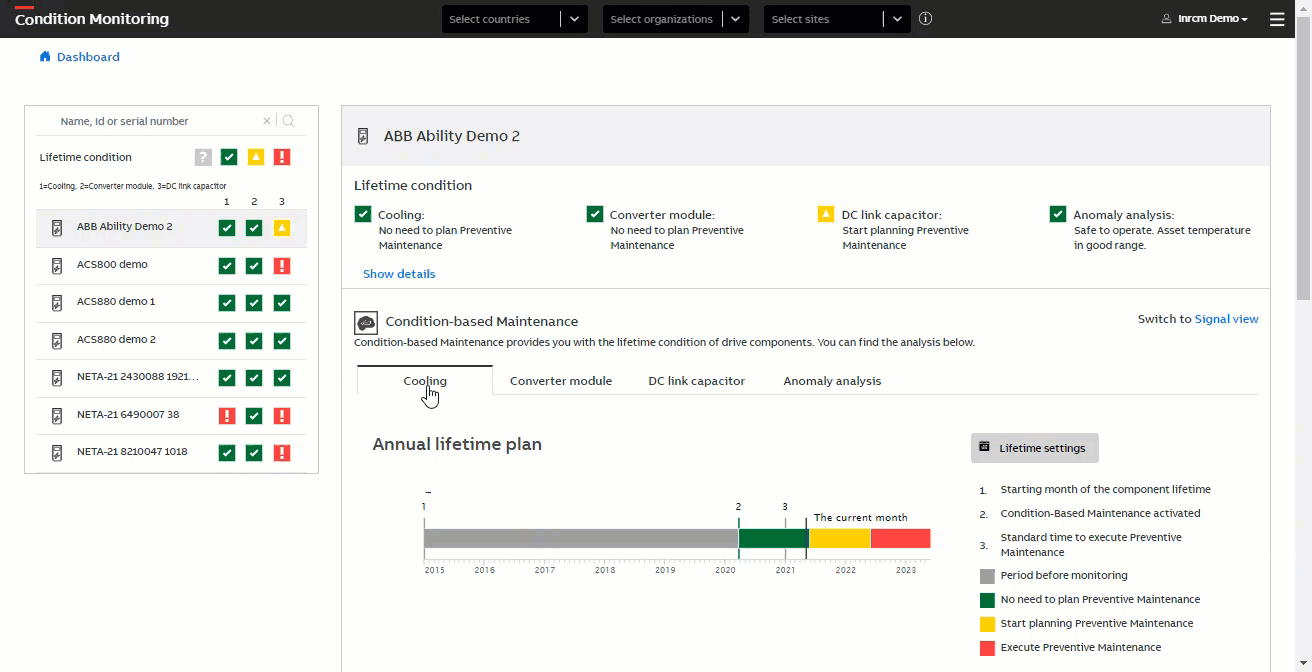Click red cooling alert for NETA-21 6490007 38
This screenshot has height=672, width=1312.
[227, 415]
